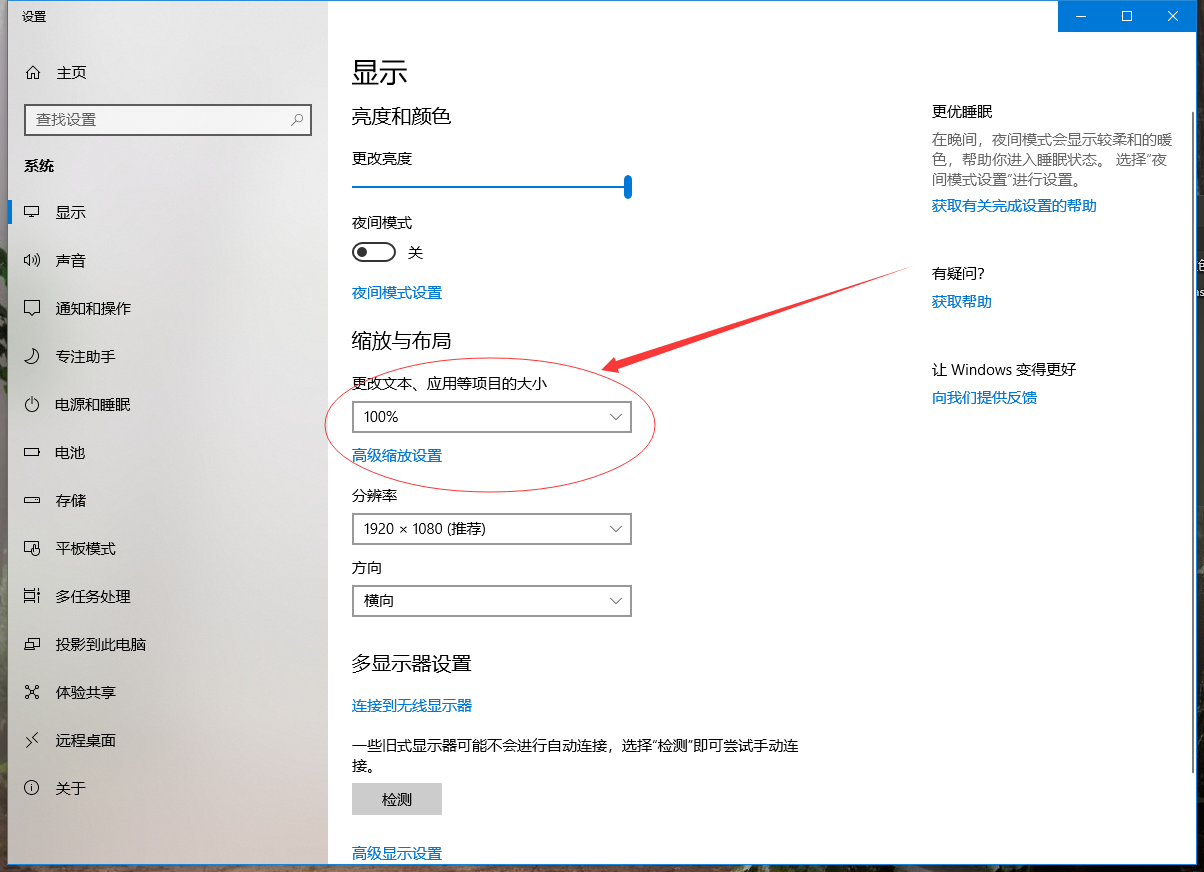Click the 获取帮助 link
Screen dimensions: 1204x872
pyautogui.click(x=962, y=302)
